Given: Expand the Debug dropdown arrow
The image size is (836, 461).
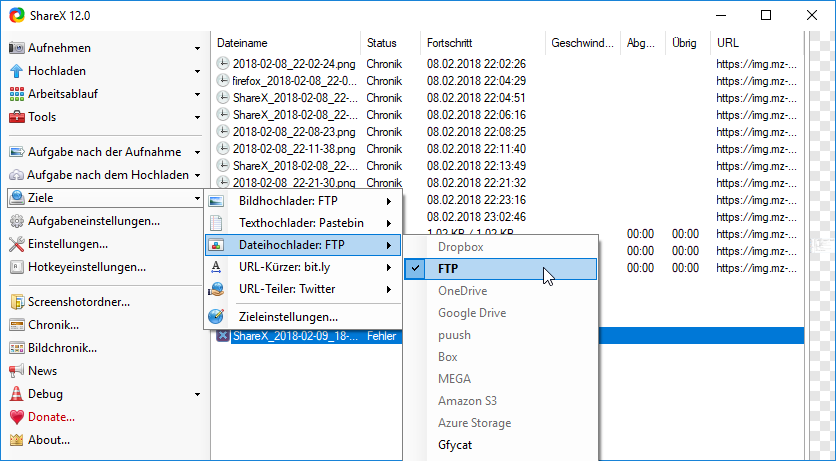Looking at the screenshot, I should [x=197, y=395].
